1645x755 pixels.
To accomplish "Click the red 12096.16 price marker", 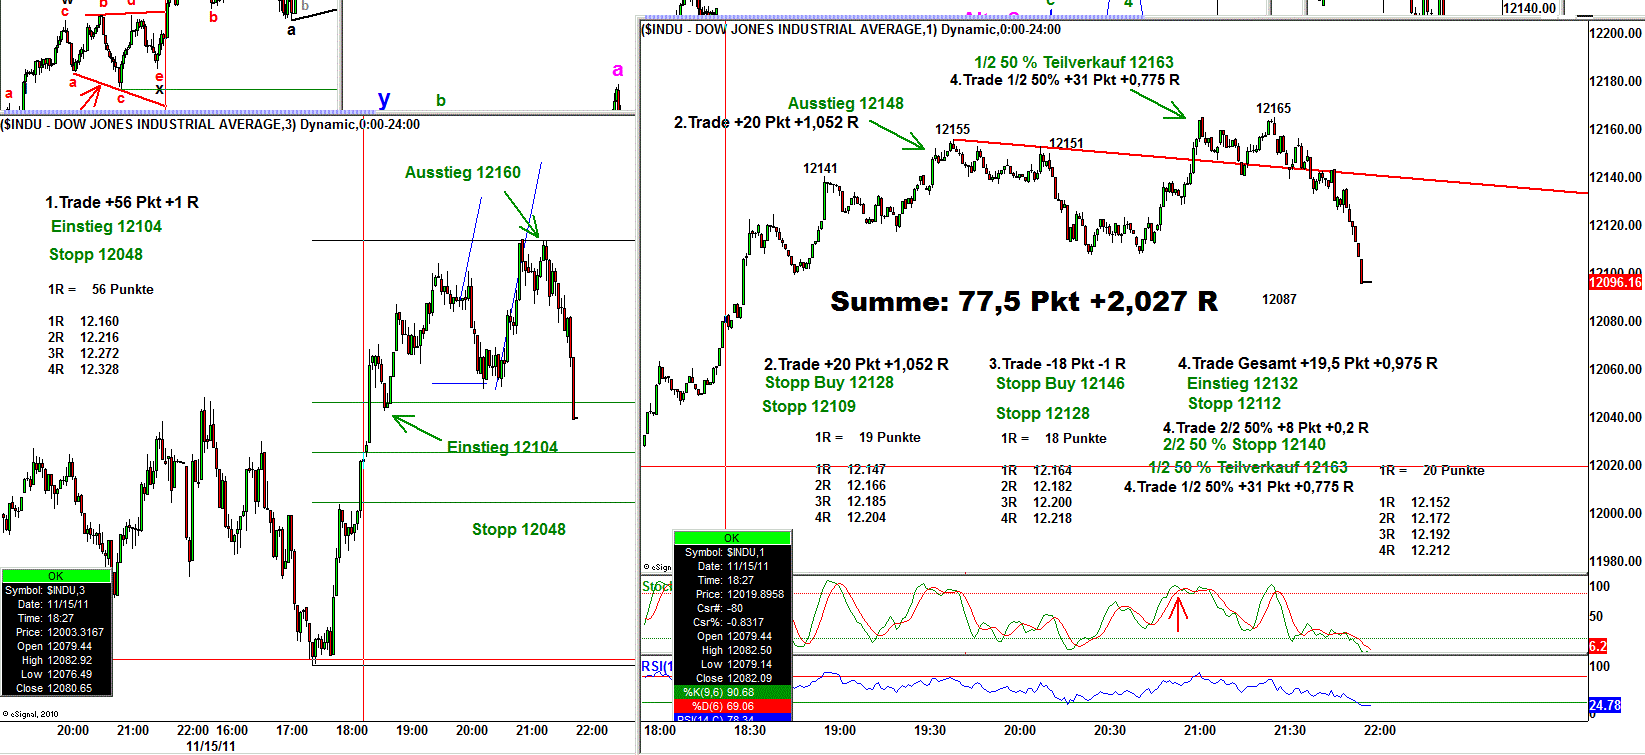I will click(x=1615, y=282).
